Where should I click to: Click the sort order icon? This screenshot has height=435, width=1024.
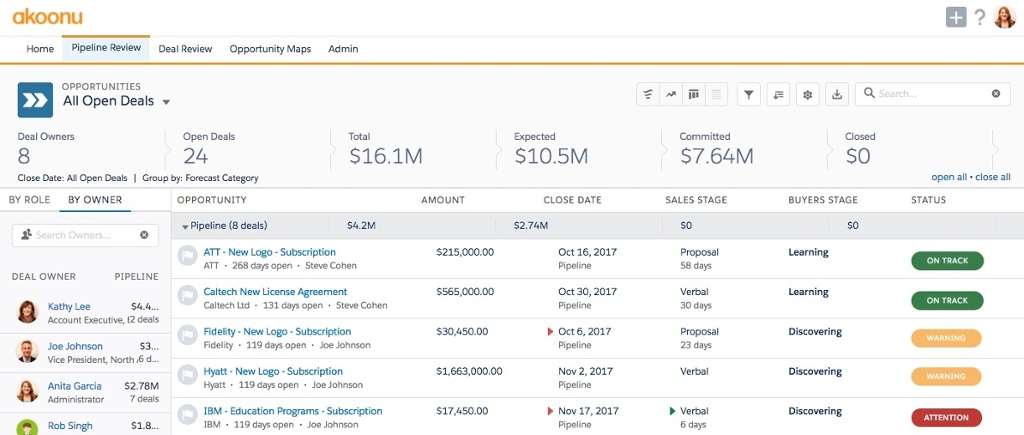click(779, 94)
